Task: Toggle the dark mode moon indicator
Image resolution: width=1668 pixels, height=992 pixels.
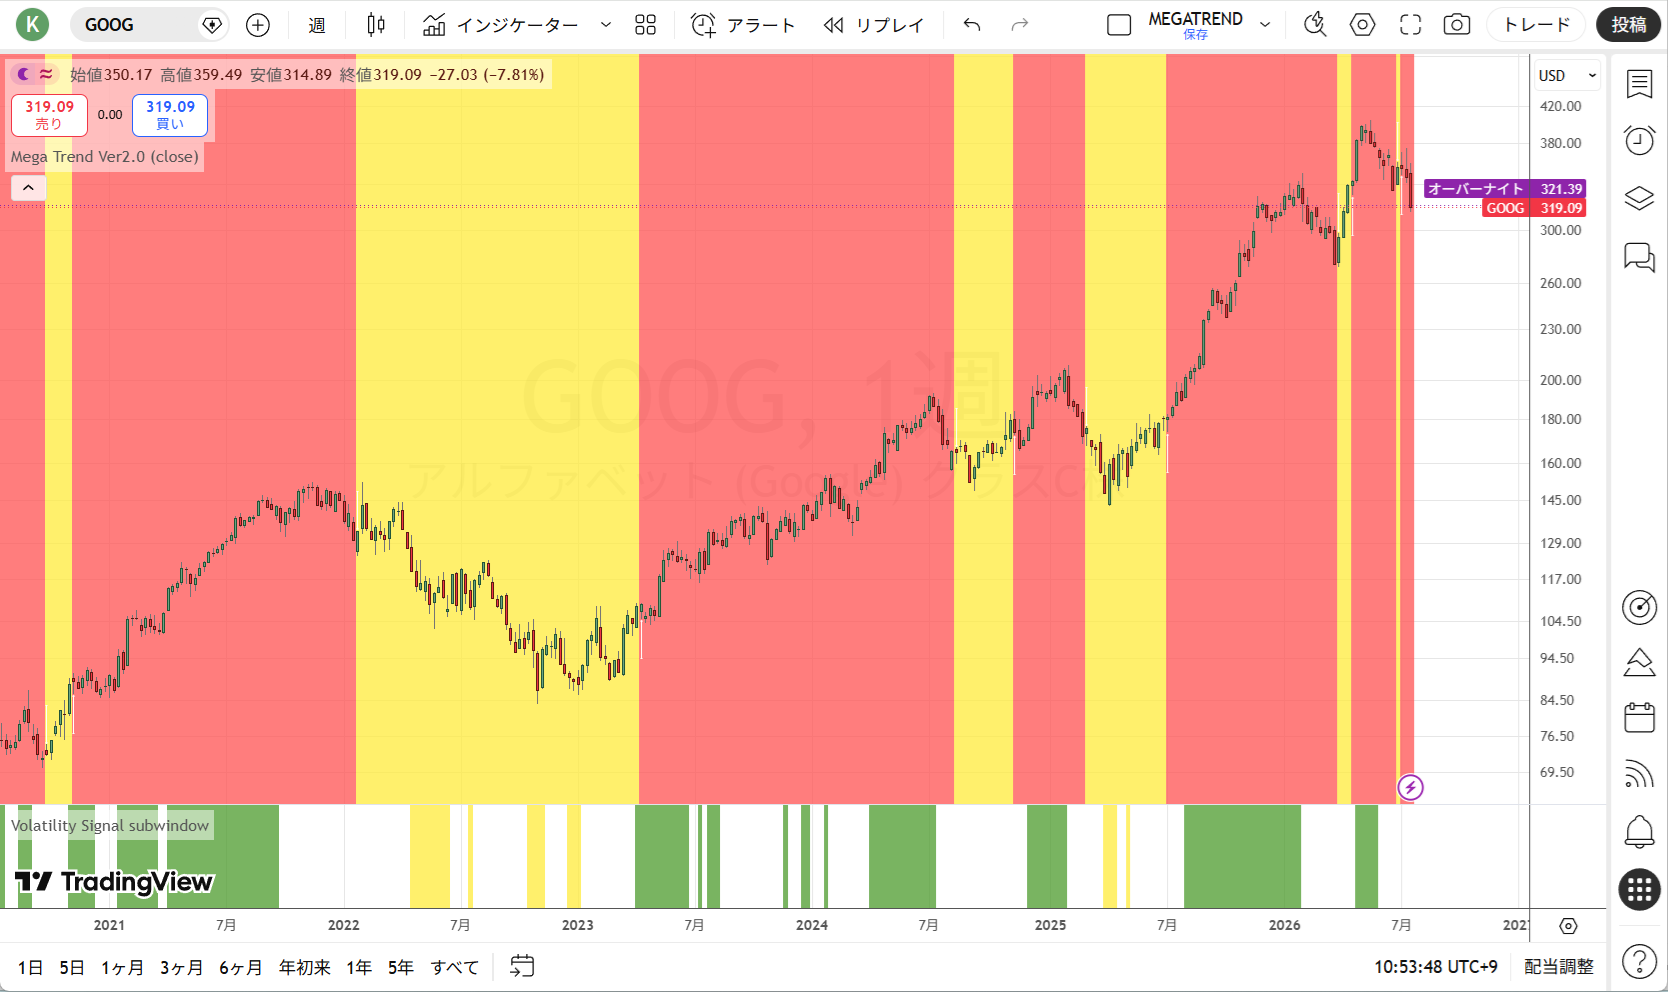Action: click(23, 74)
